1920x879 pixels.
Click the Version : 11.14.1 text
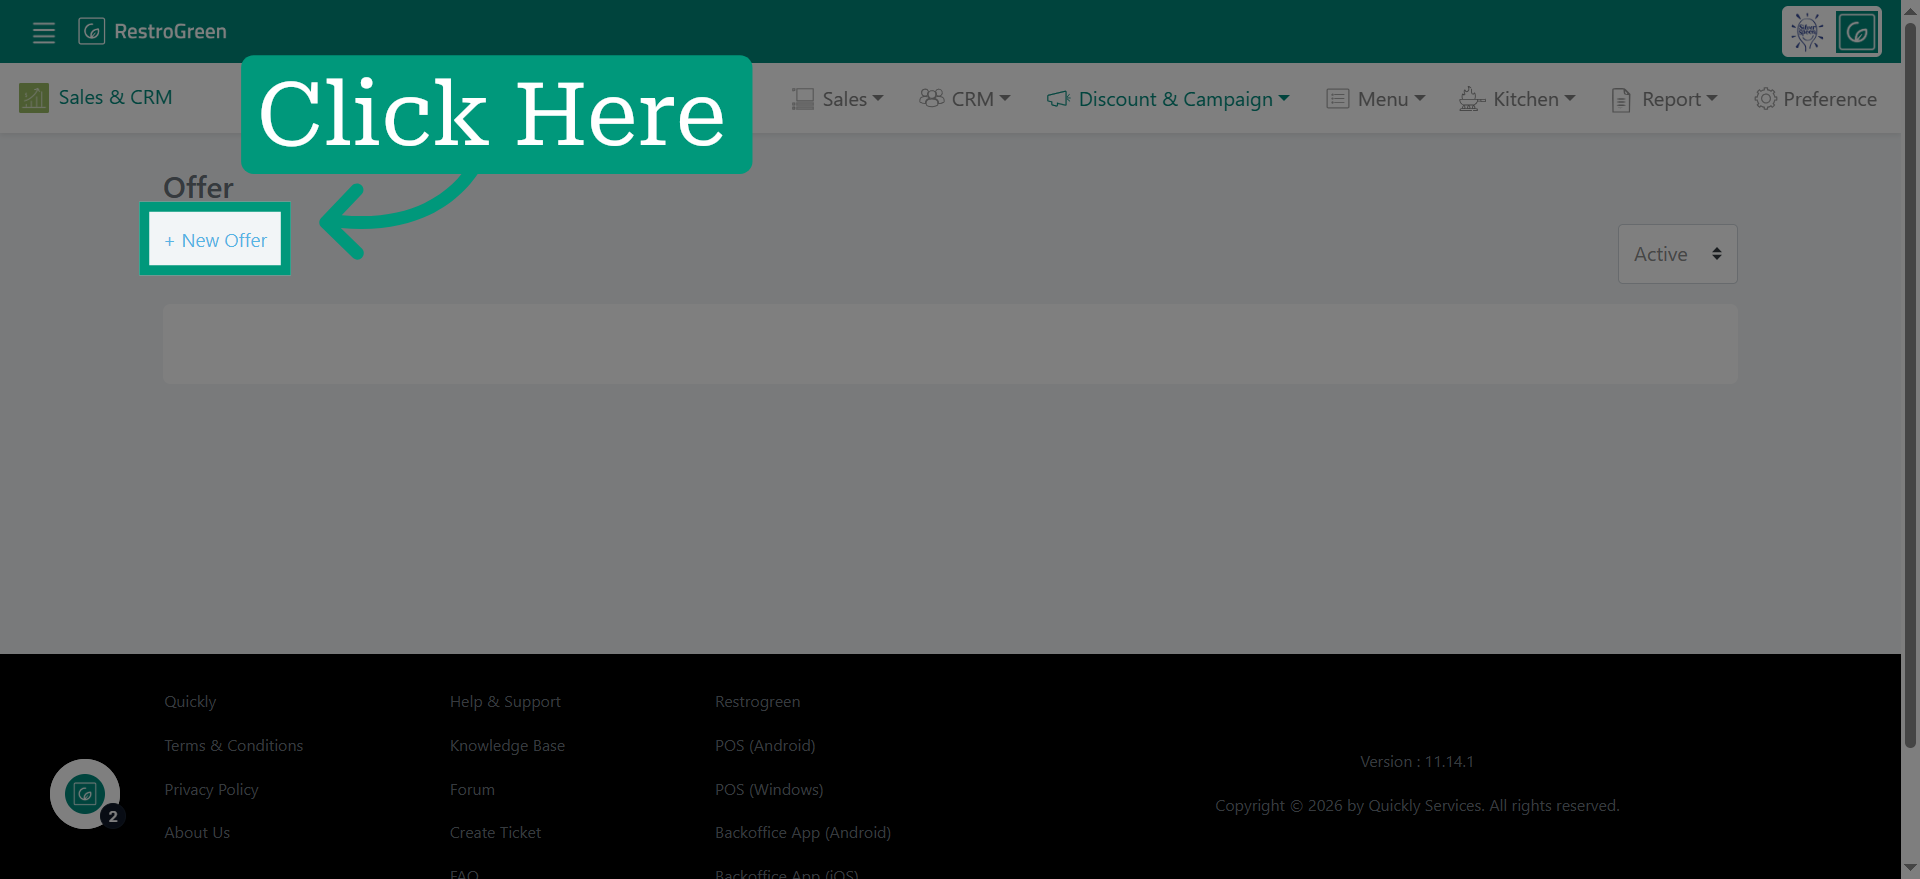(x=1417, y=762)
